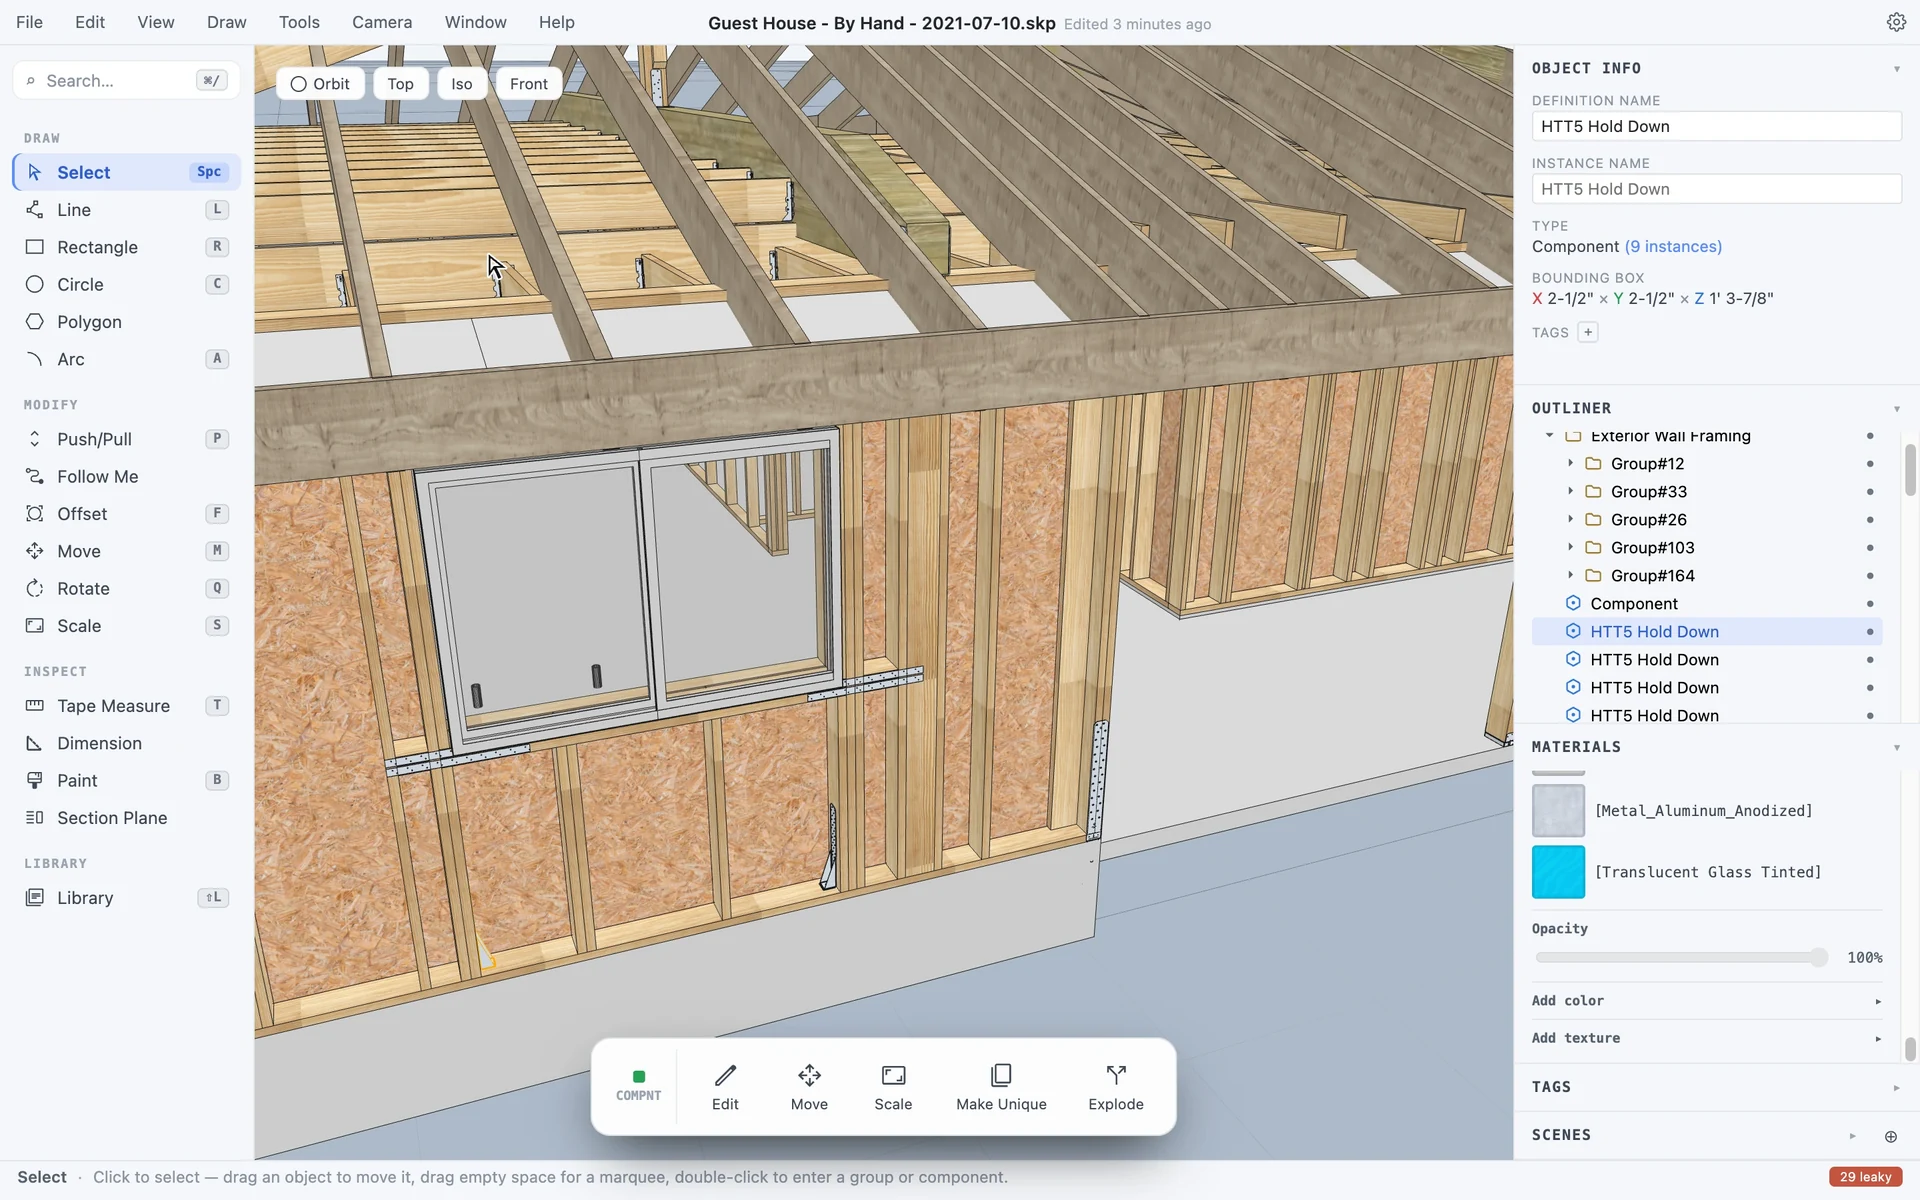Toggle visibility of Group#33
This screenshot has height=1200, width=1920.
coord(1870,492)
